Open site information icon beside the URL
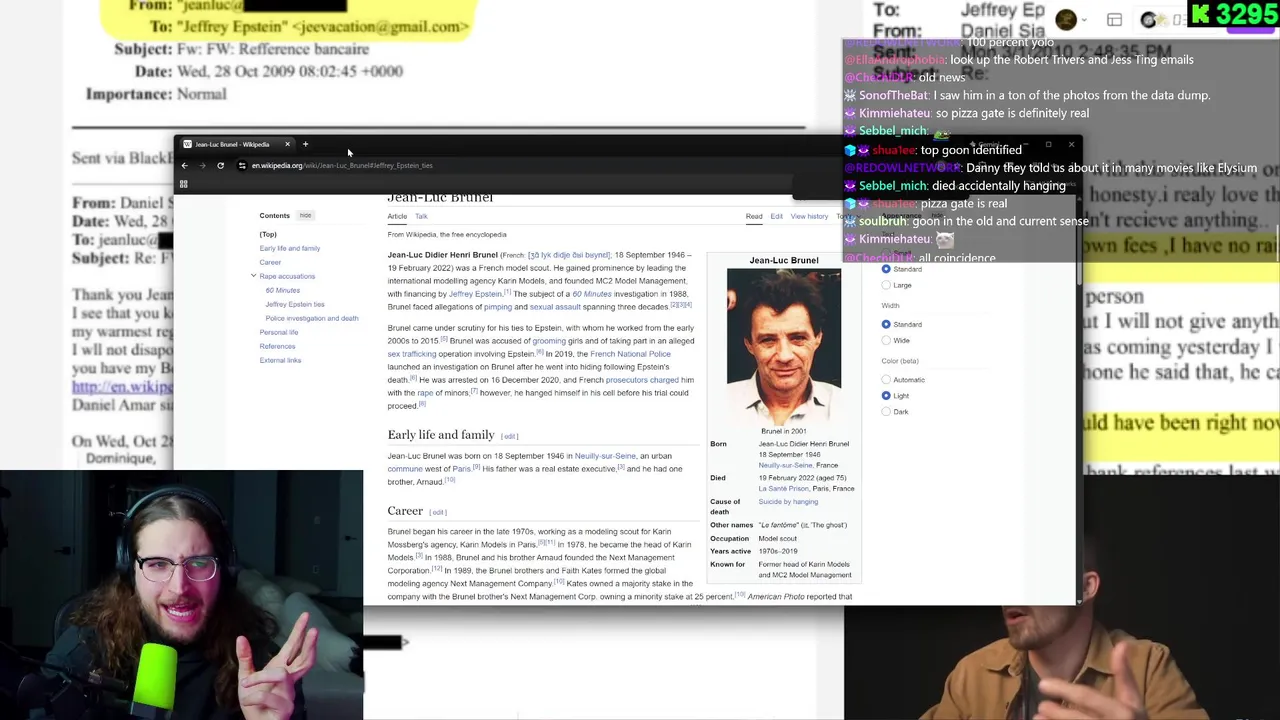 click(x=242, y=165)
